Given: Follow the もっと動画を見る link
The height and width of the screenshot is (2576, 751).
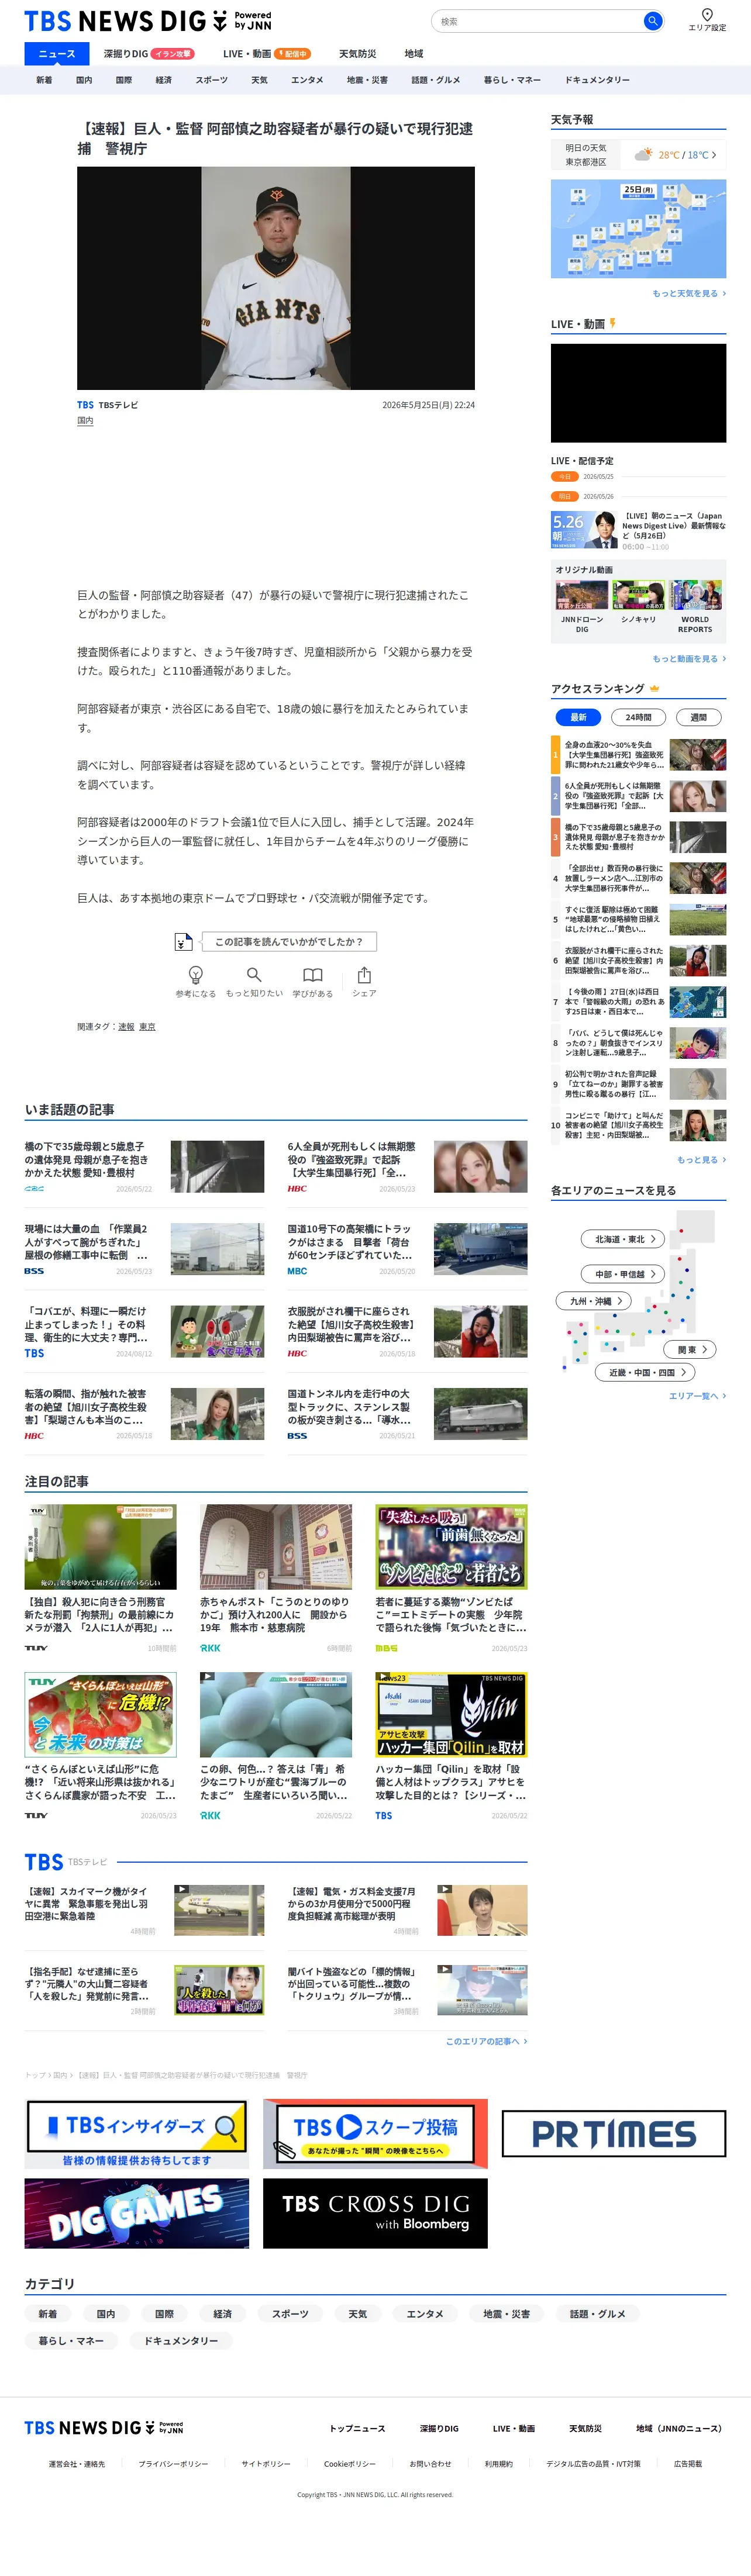Looking at the screenshot, I should tap(689, 659).
